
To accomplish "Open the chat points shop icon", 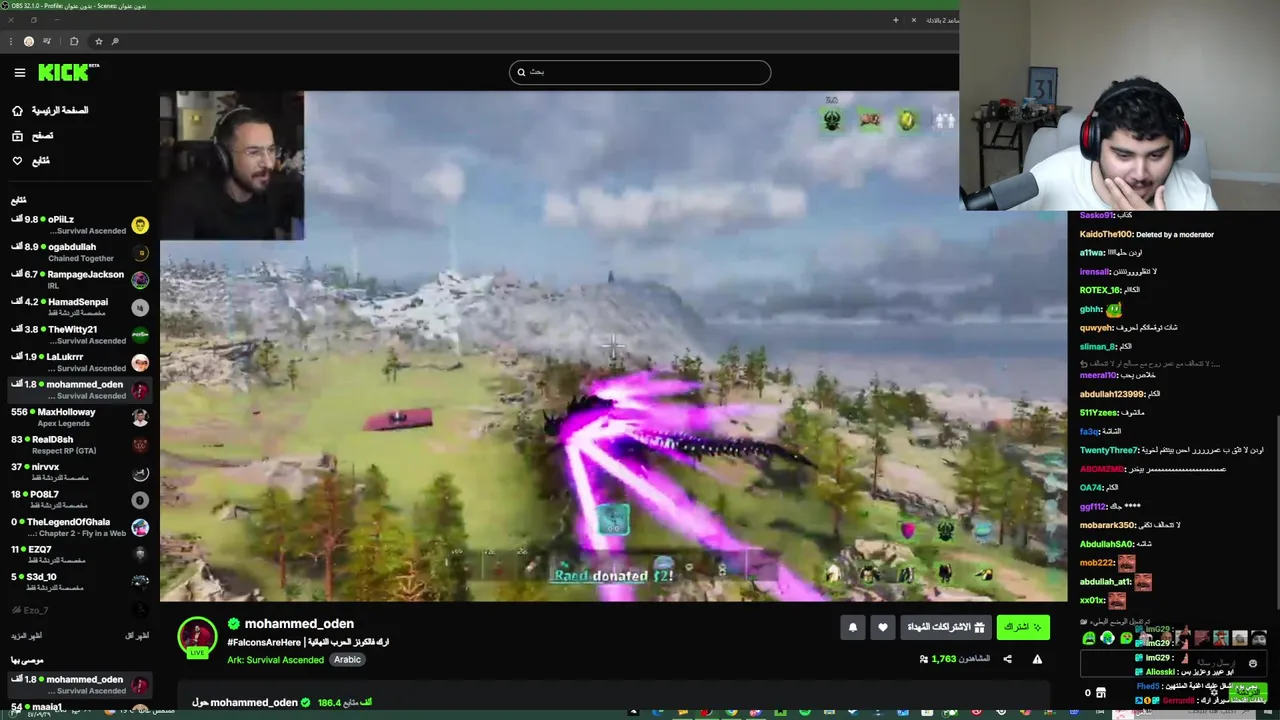I will point(1101,692).
